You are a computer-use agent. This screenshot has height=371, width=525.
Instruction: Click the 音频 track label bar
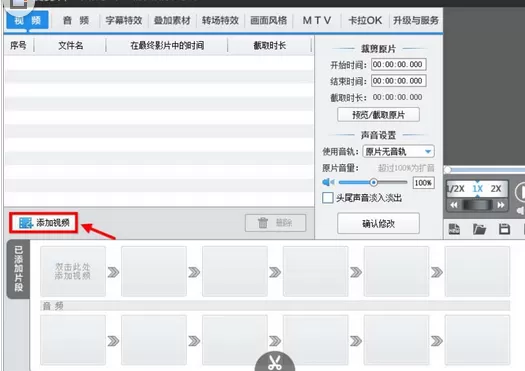click(275, 305)
